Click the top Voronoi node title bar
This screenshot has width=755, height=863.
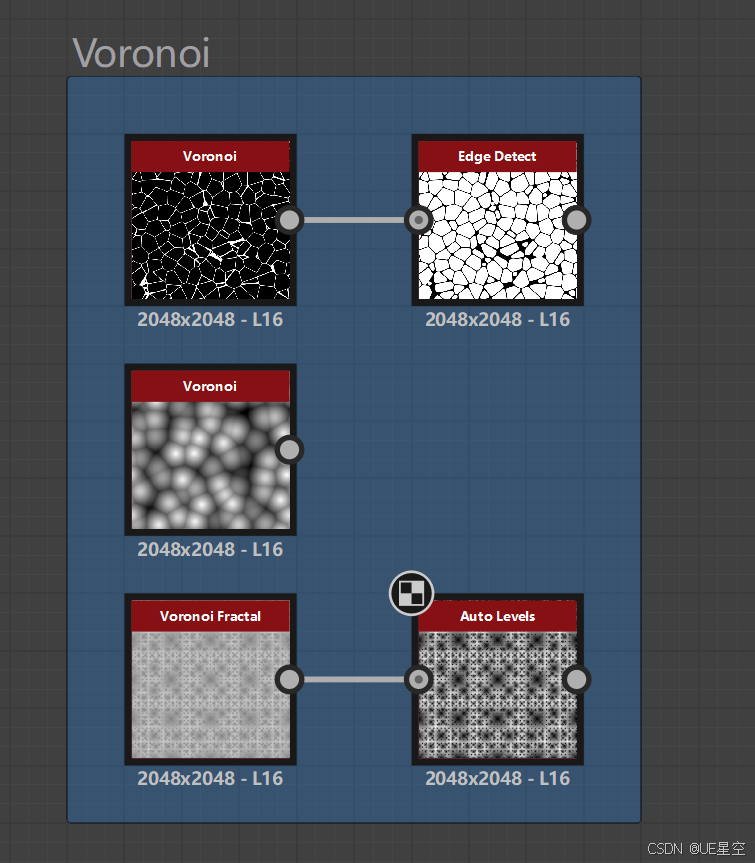(210, 156)
